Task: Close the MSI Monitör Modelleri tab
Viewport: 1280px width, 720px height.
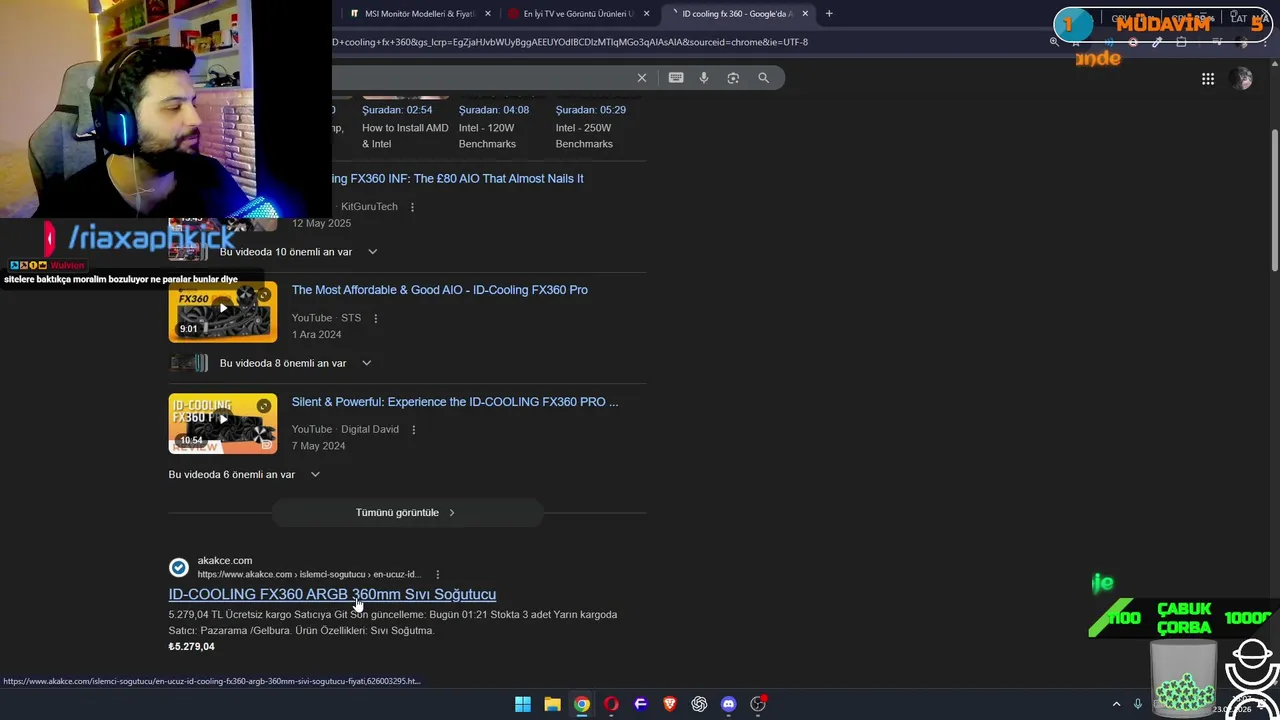Action: [488, 14]
